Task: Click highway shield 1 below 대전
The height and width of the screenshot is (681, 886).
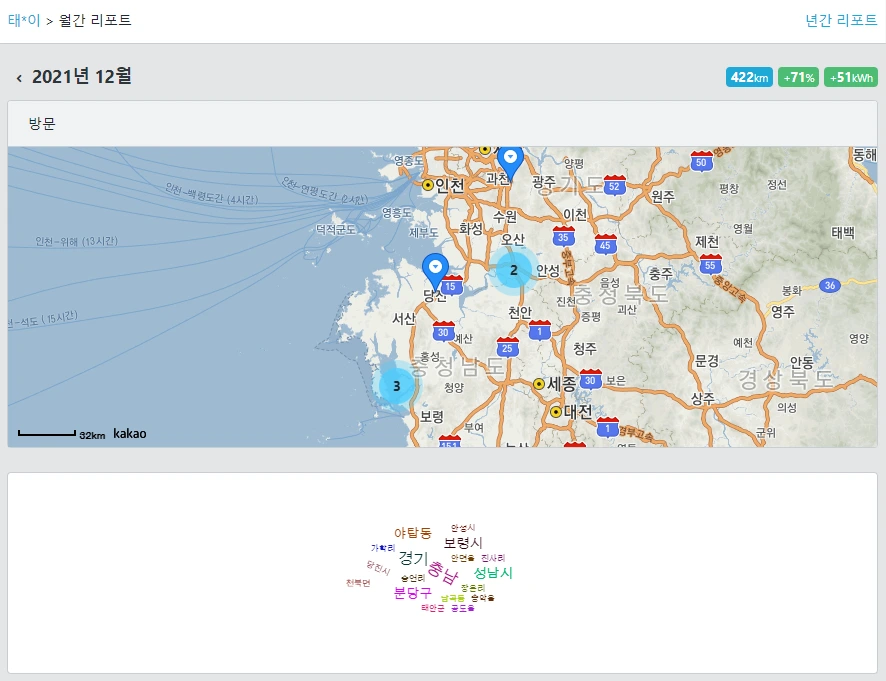Action: 608,427
